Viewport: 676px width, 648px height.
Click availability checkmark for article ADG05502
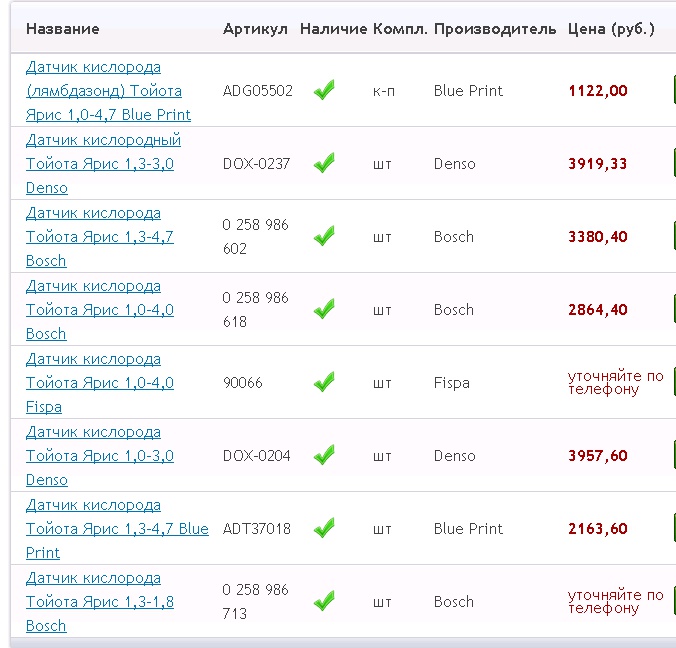(324, 91)
